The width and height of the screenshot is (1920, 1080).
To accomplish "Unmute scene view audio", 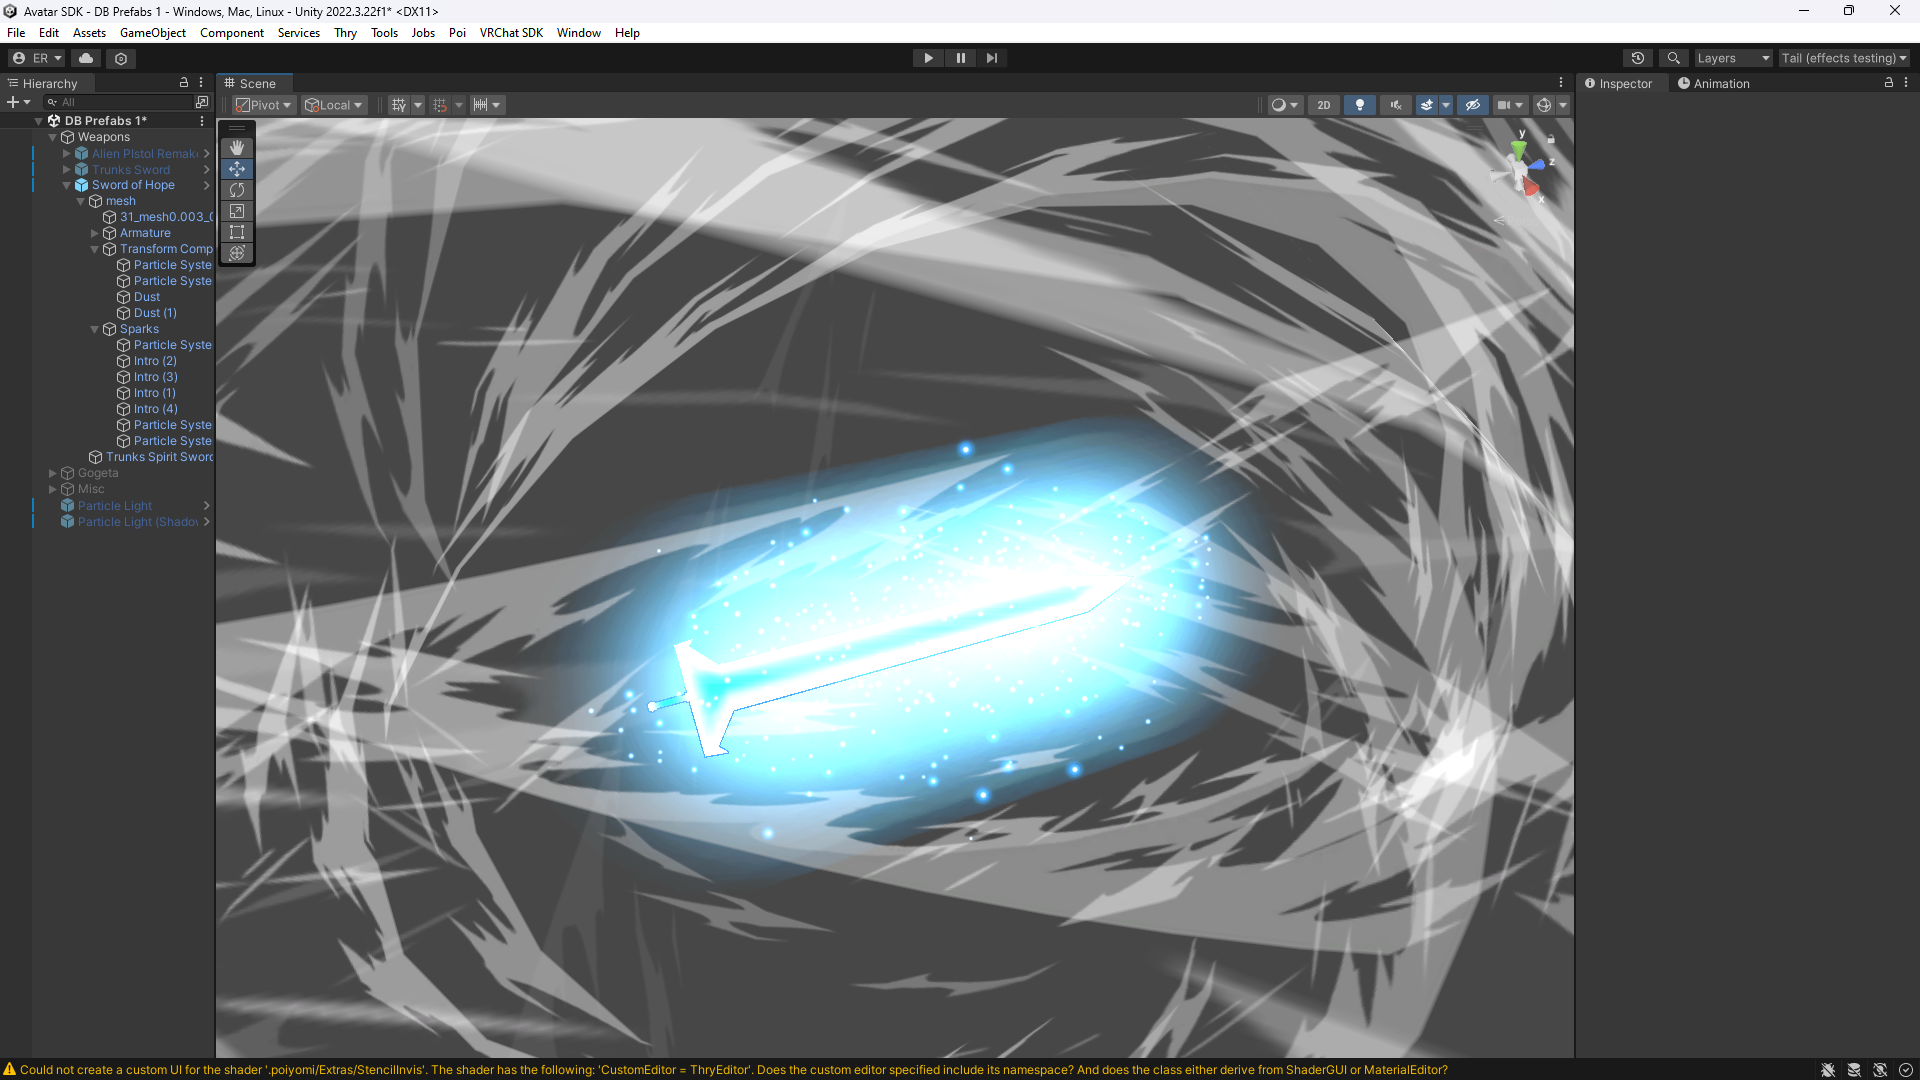I will (1395, 104).
